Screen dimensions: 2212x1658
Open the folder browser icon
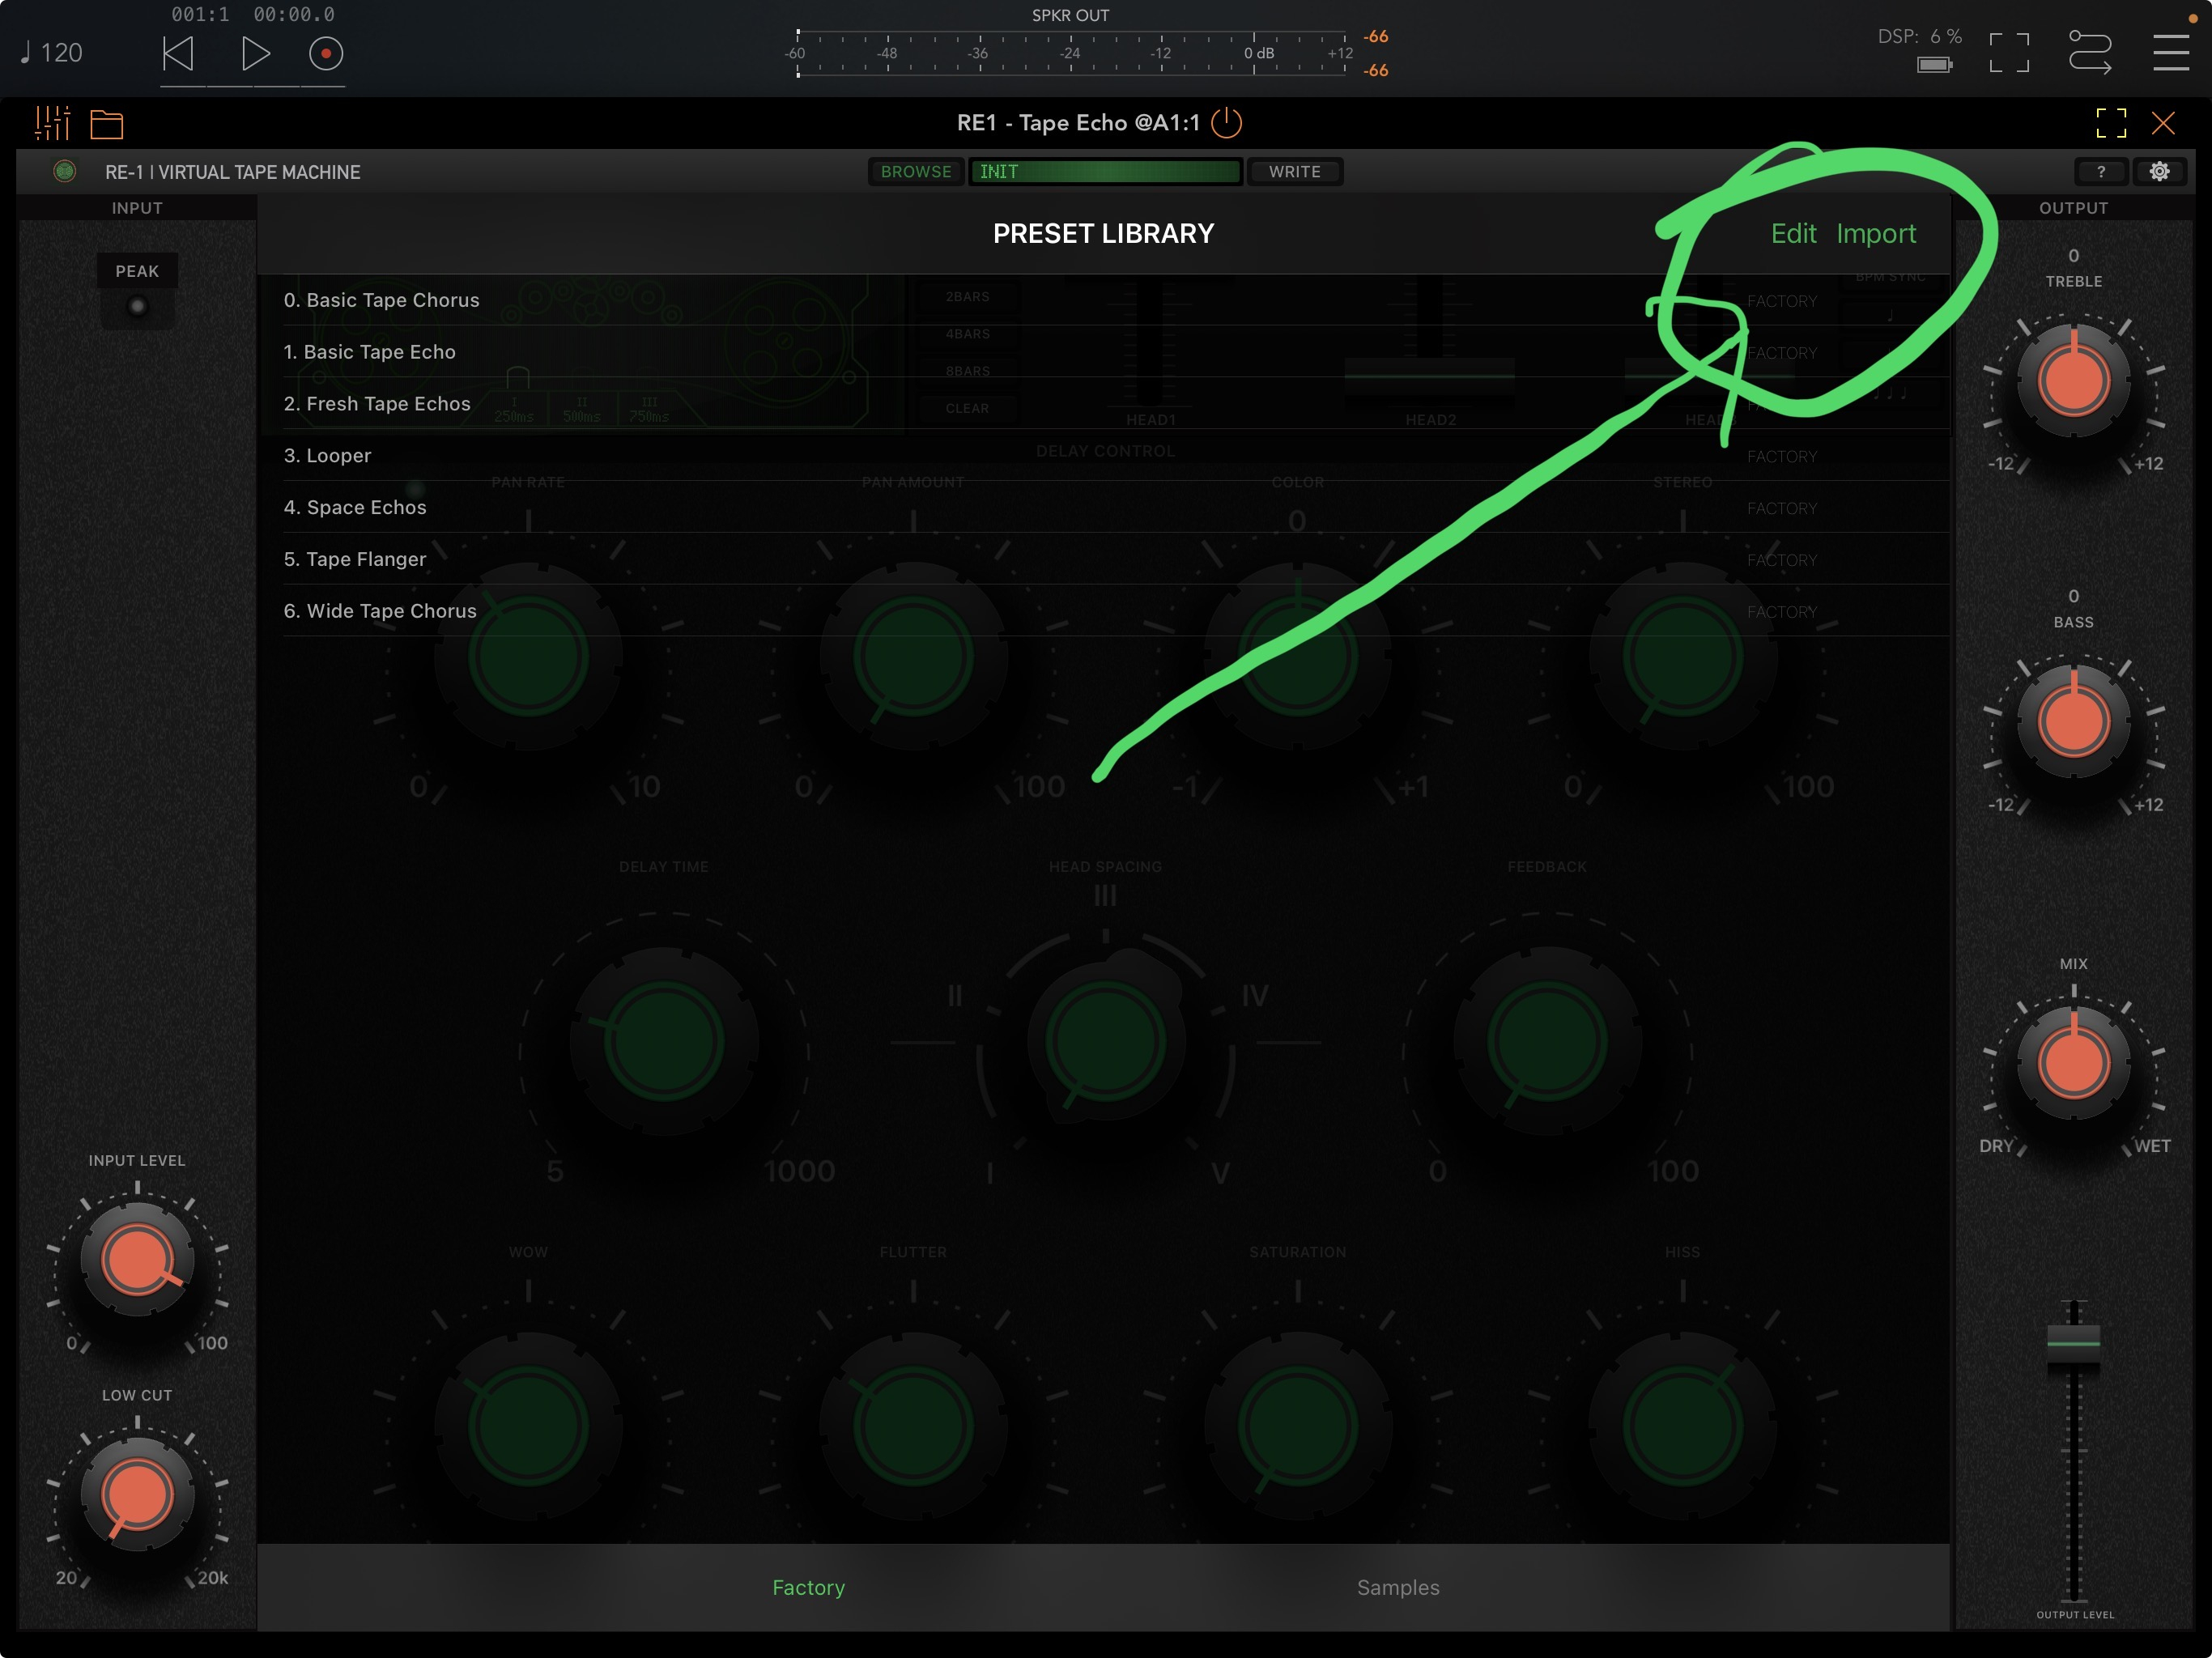point(107,124)
